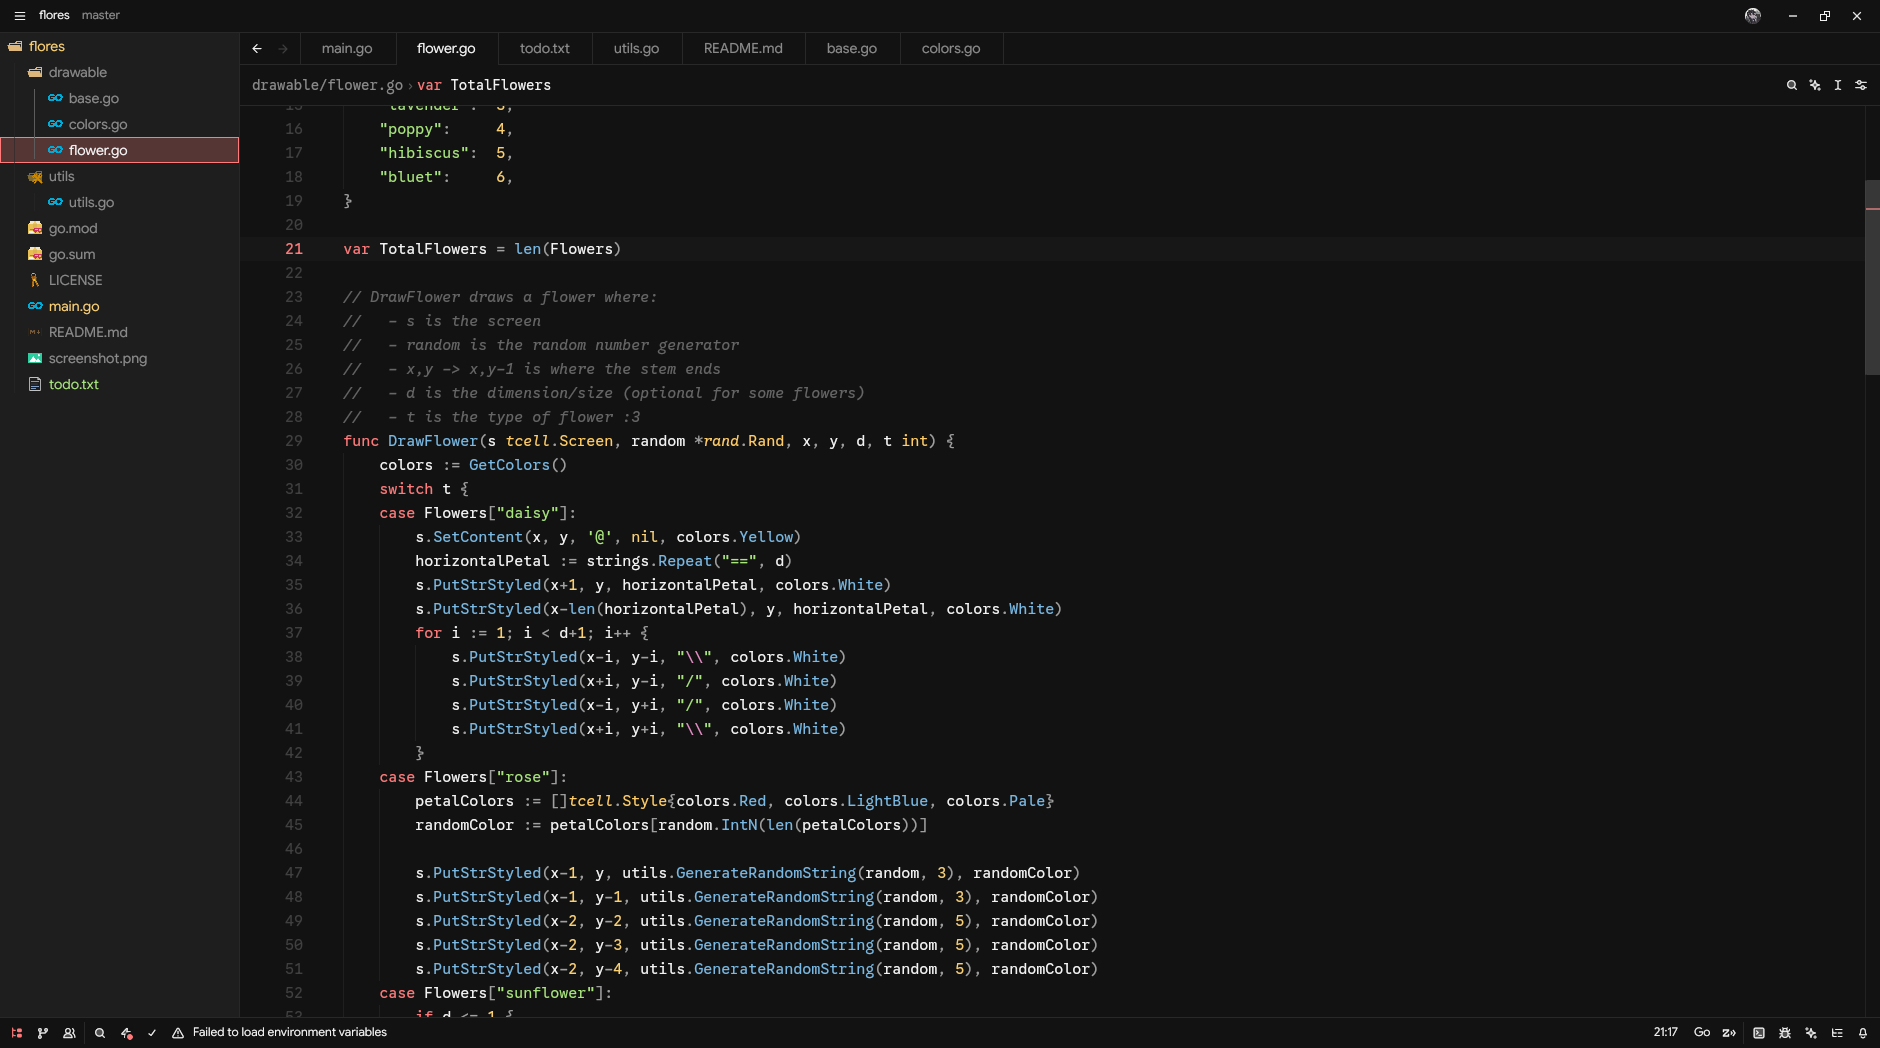Click GetColors call on line 30
1880x1048 pixels.
point(509,465)
